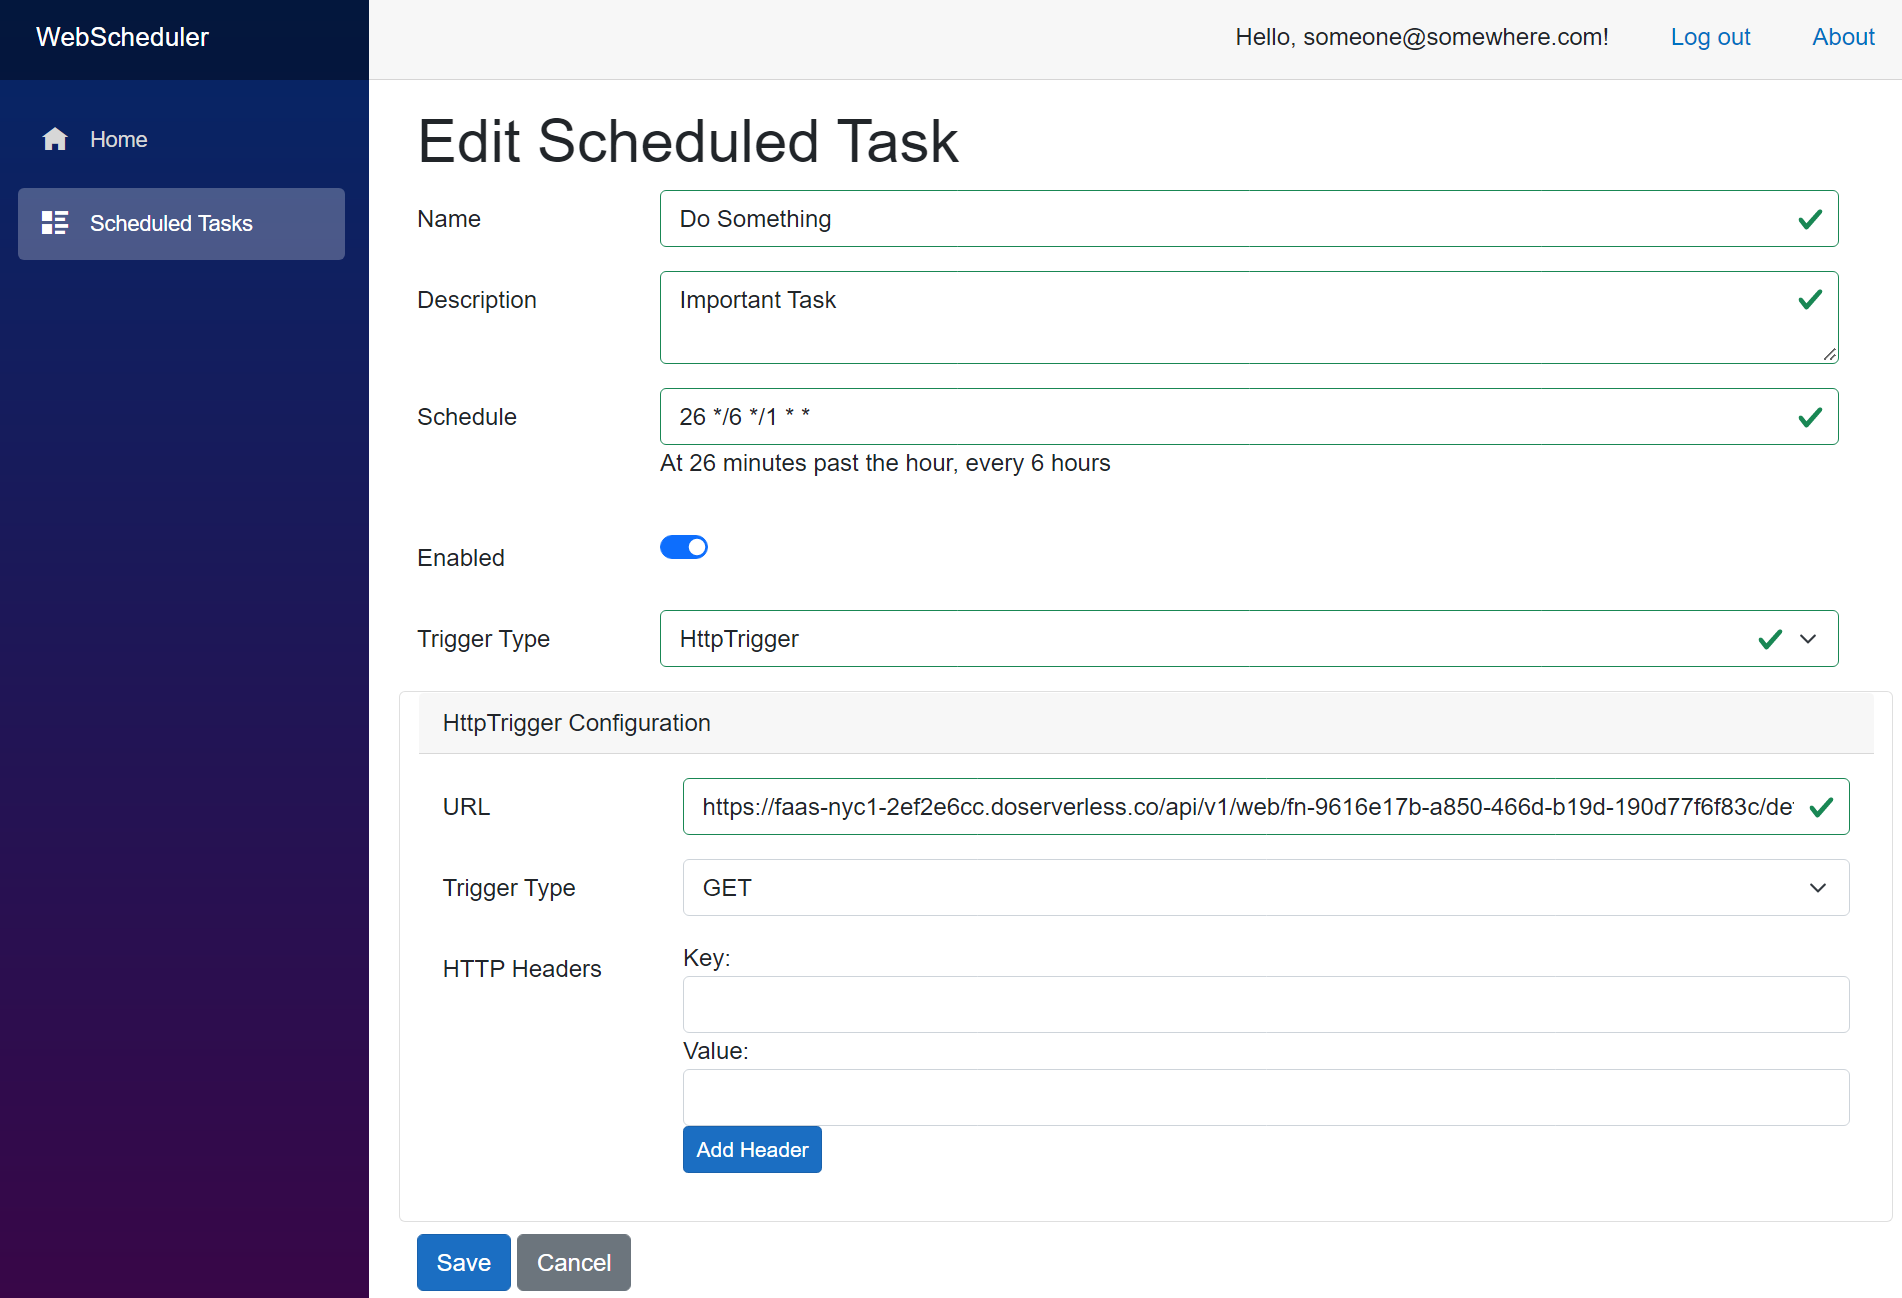Screen dimensions: 1902x1298
Task: Click the Add Header button
Action: click(x=752, y=1150)
